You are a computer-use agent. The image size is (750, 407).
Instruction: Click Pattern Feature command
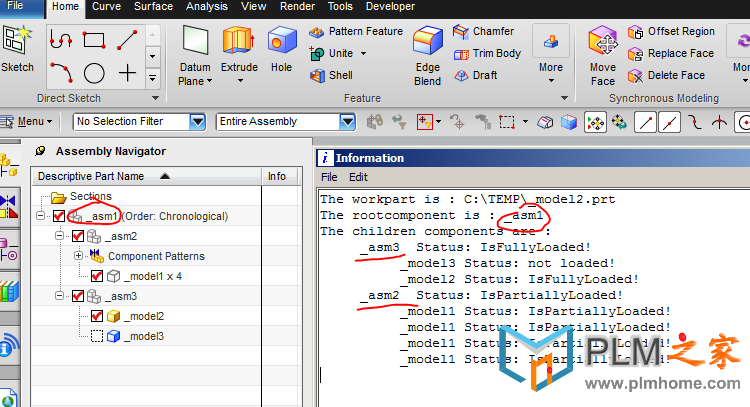point(356,32)
